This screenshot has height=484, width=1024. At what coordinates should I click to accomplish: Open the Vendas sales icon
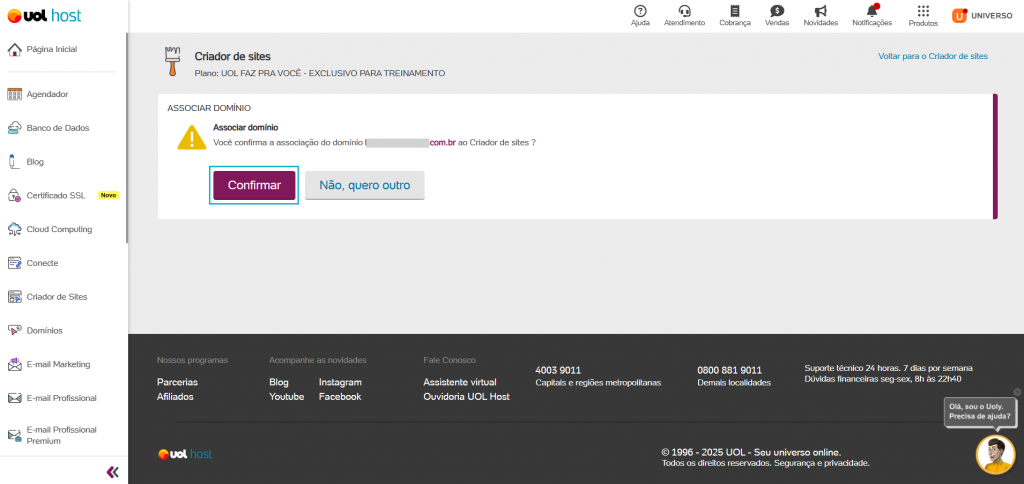point(777,11)
